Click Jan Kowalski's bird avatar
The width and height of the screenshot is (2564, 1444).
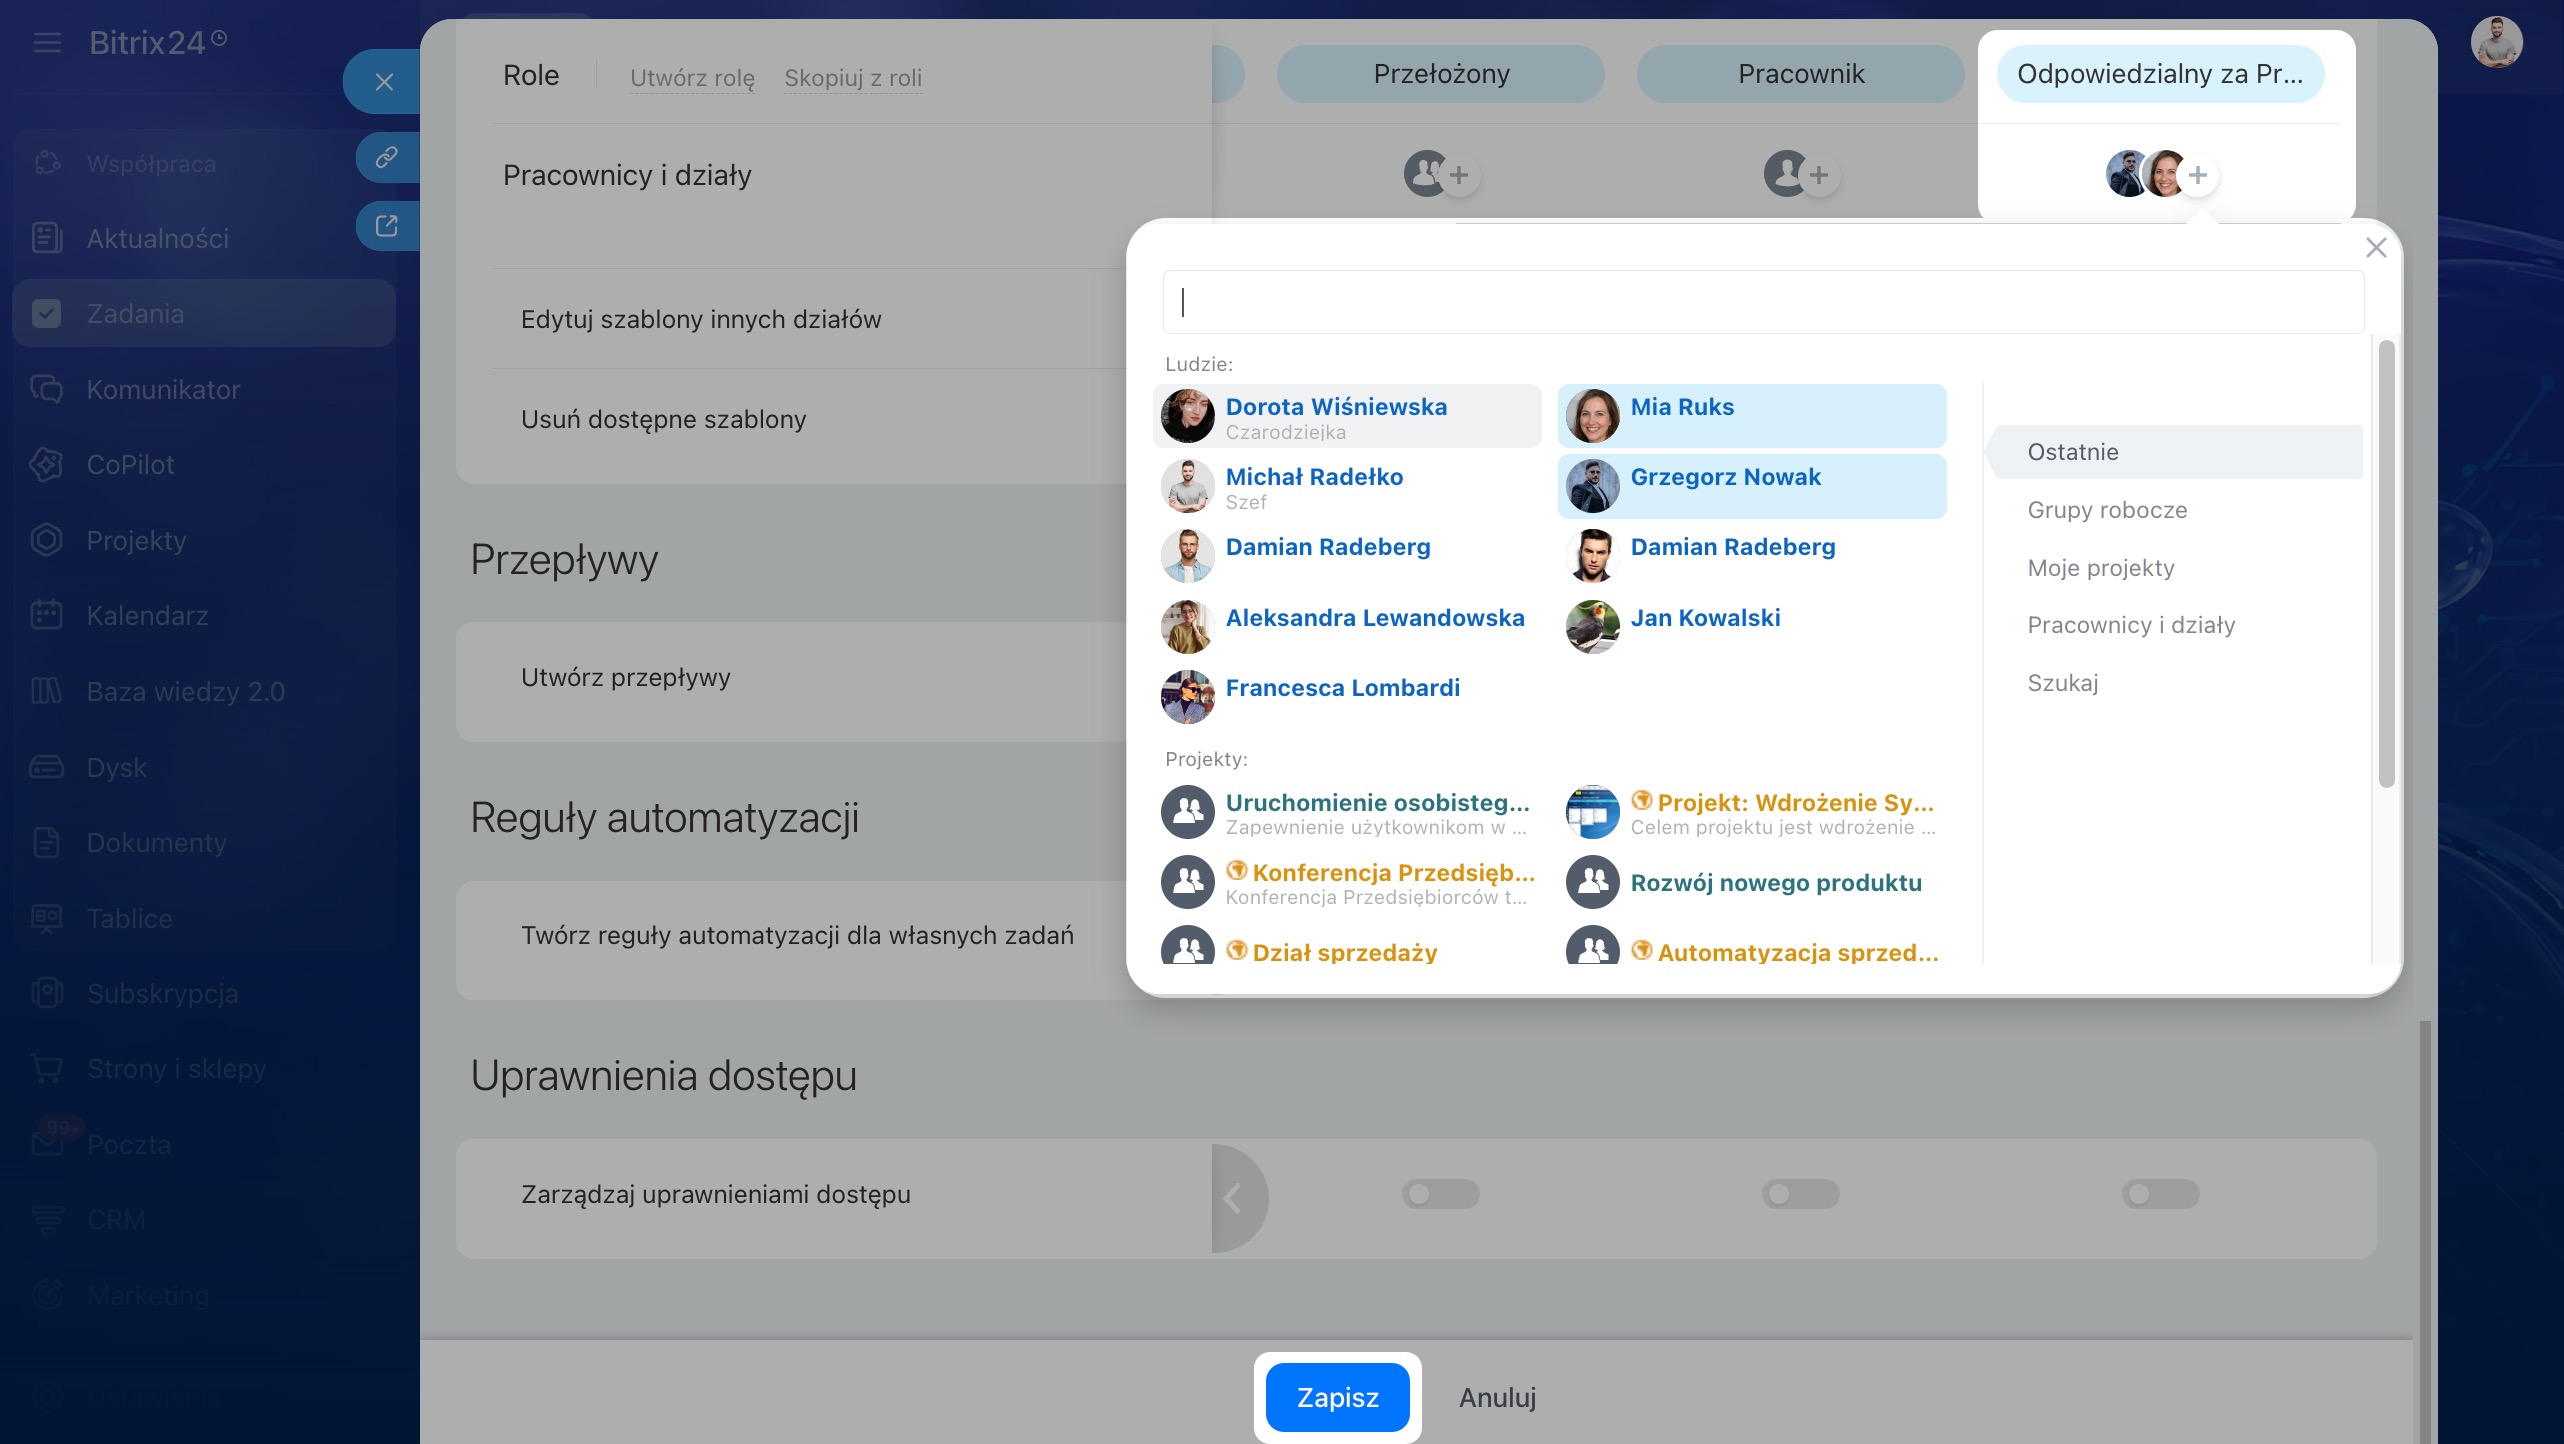coord(1593,627)
